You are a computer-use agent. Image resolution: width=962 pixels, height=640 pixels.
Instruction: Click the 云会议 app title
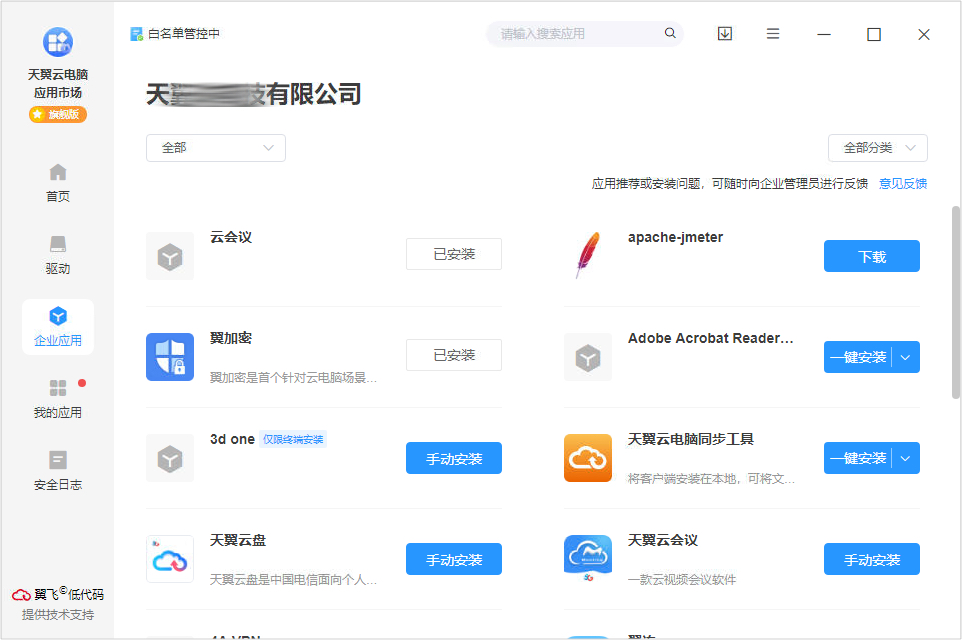click(x=231, y=237)
